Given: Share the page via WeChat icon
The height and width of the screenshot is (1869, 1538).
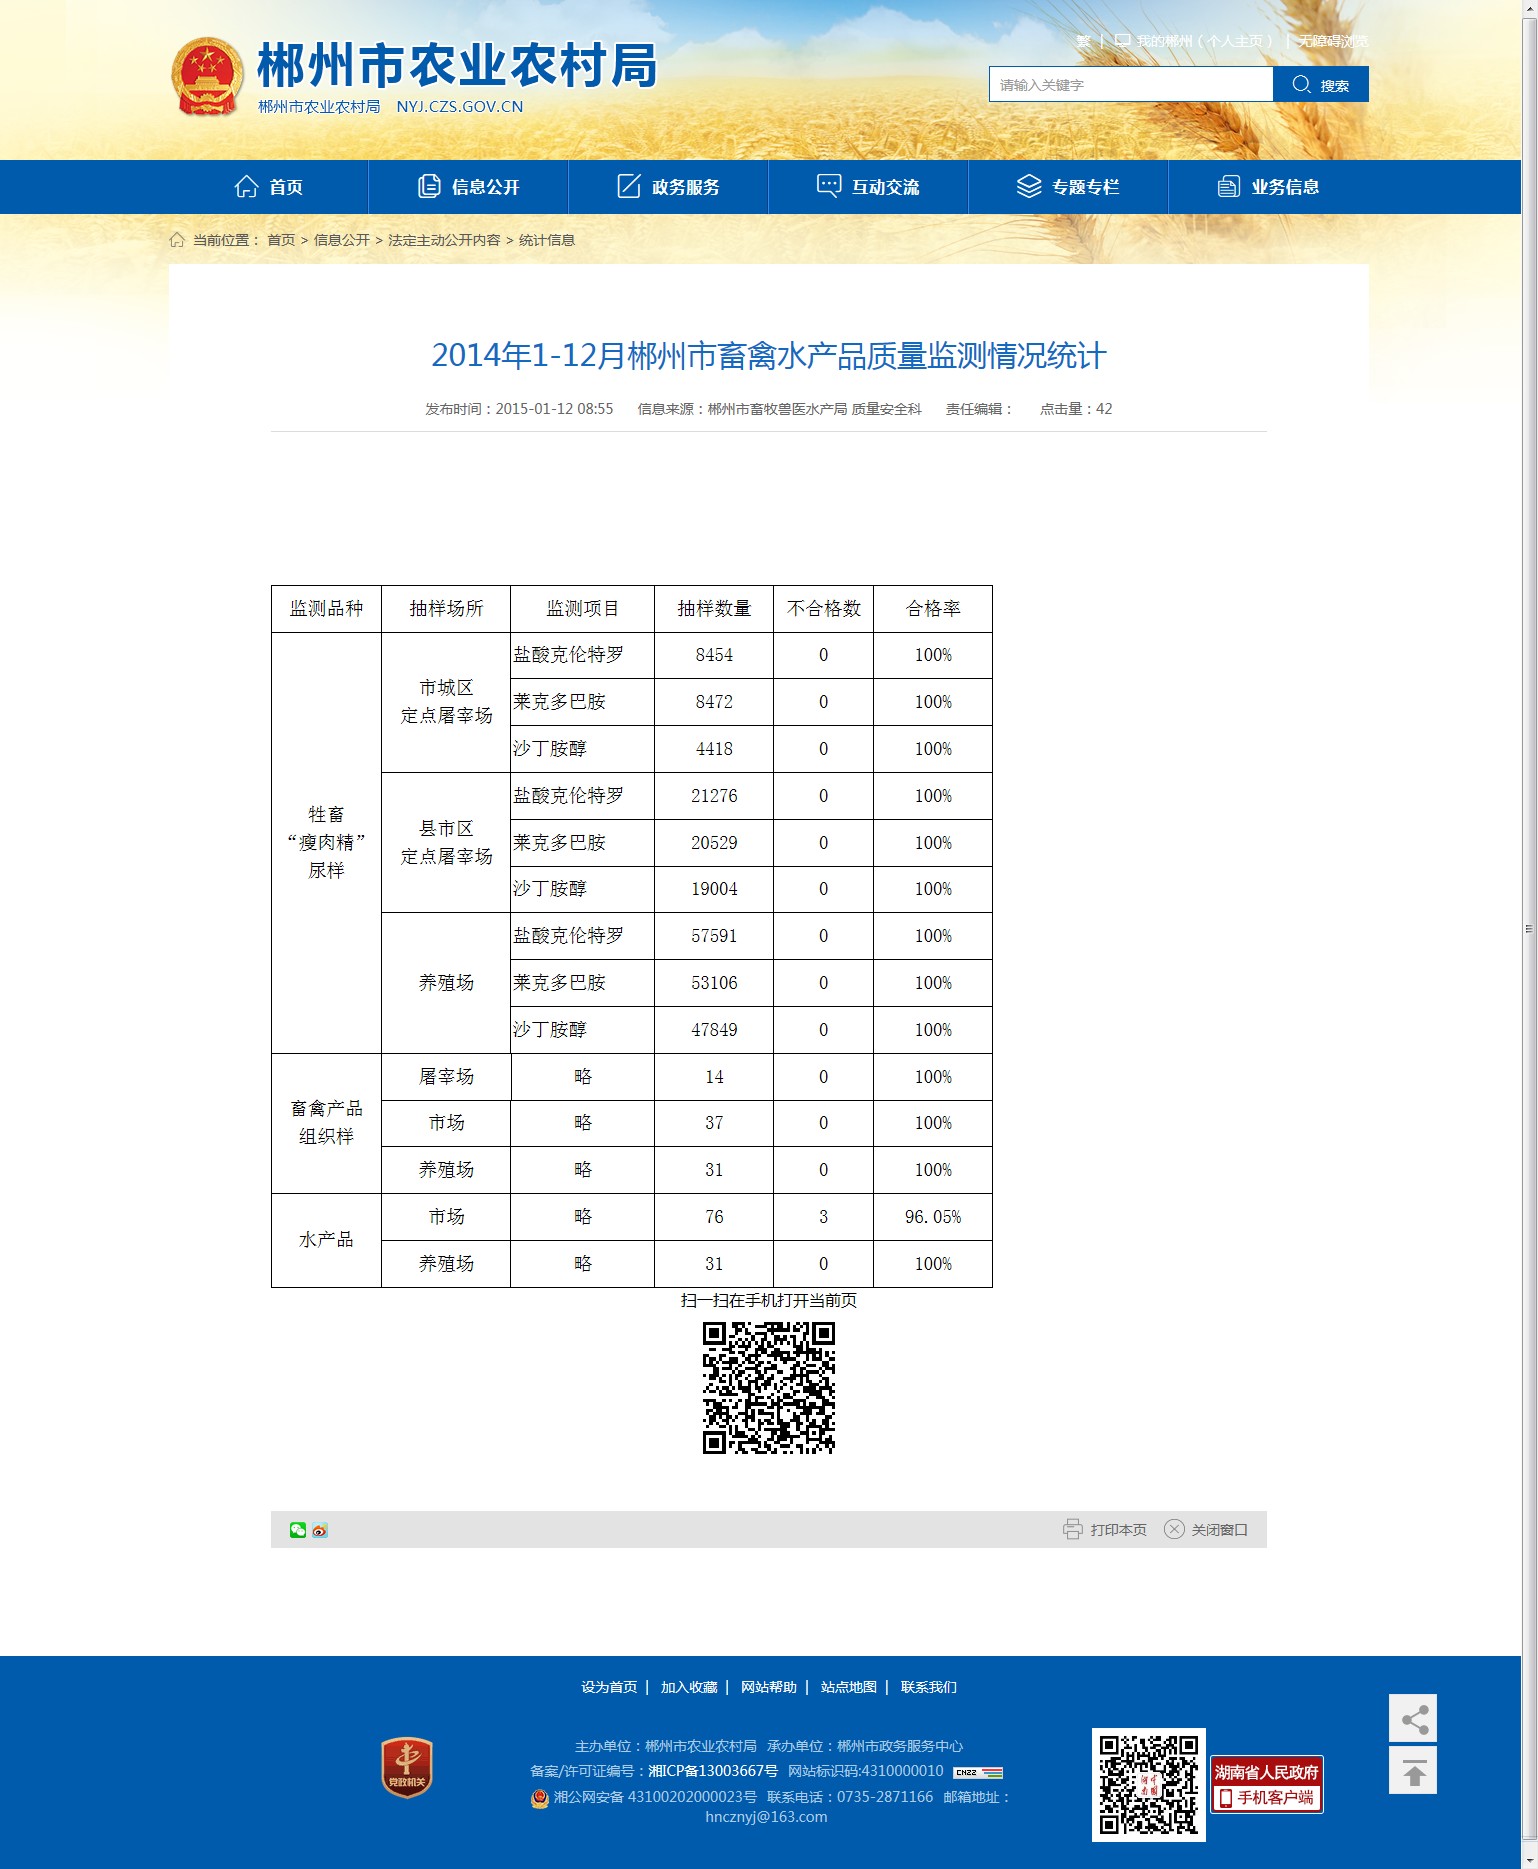Looking at the screenshot, I should 298,1530.
